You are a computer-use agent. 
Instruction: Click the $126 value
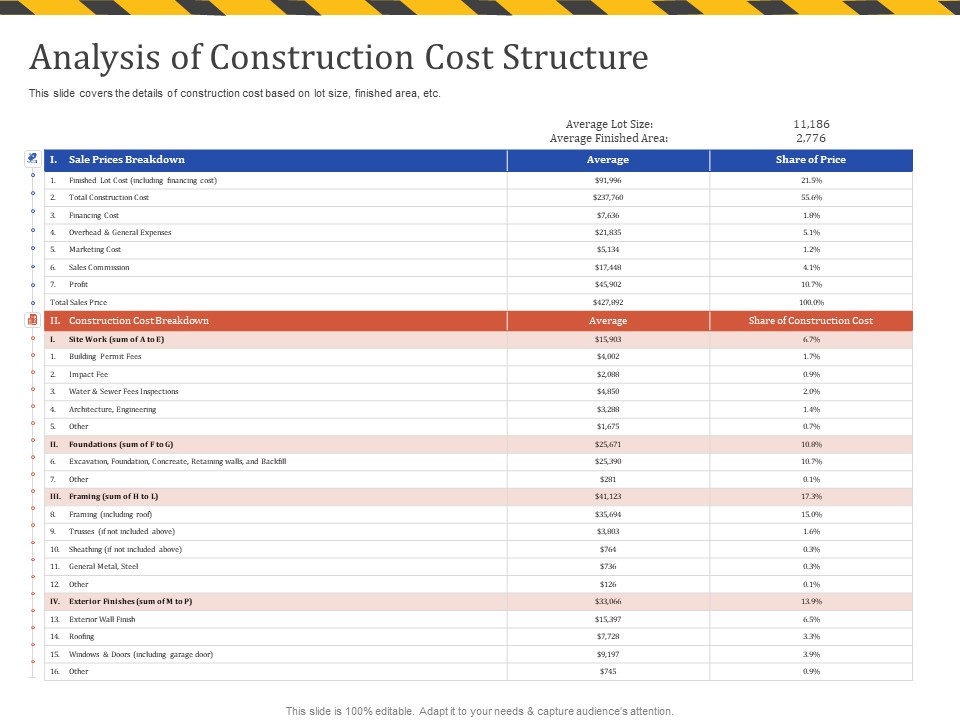608,585
